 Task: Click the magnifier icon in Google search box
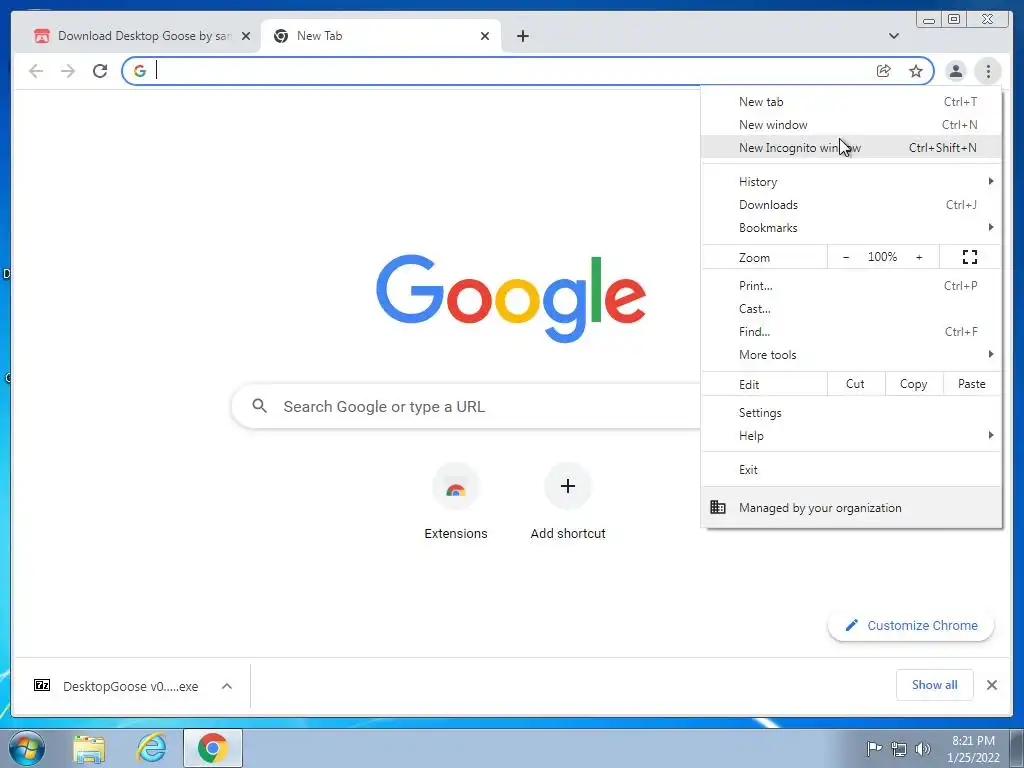(259, 406)
